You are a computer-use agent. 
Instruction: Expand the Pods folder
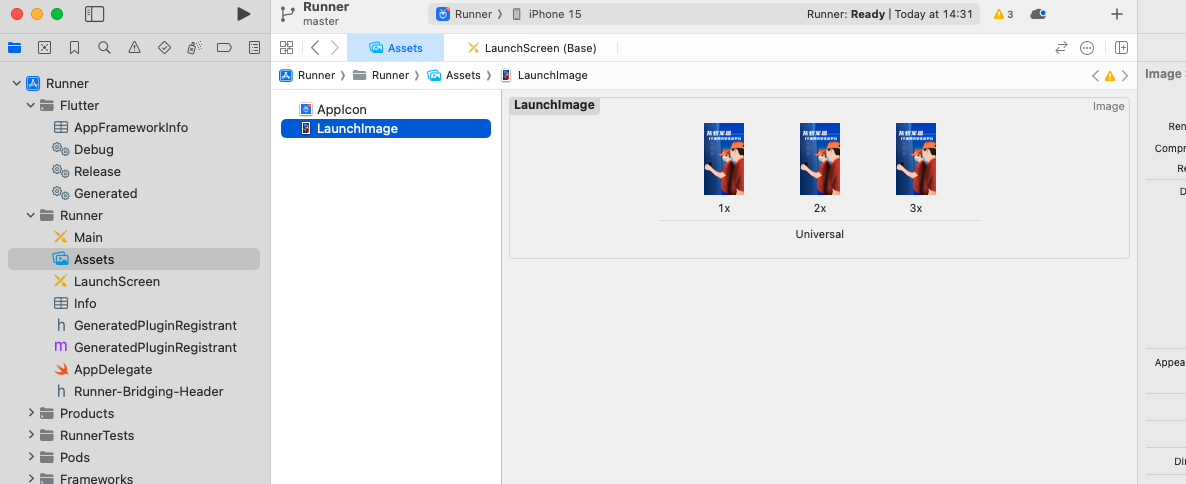point(31,457)
